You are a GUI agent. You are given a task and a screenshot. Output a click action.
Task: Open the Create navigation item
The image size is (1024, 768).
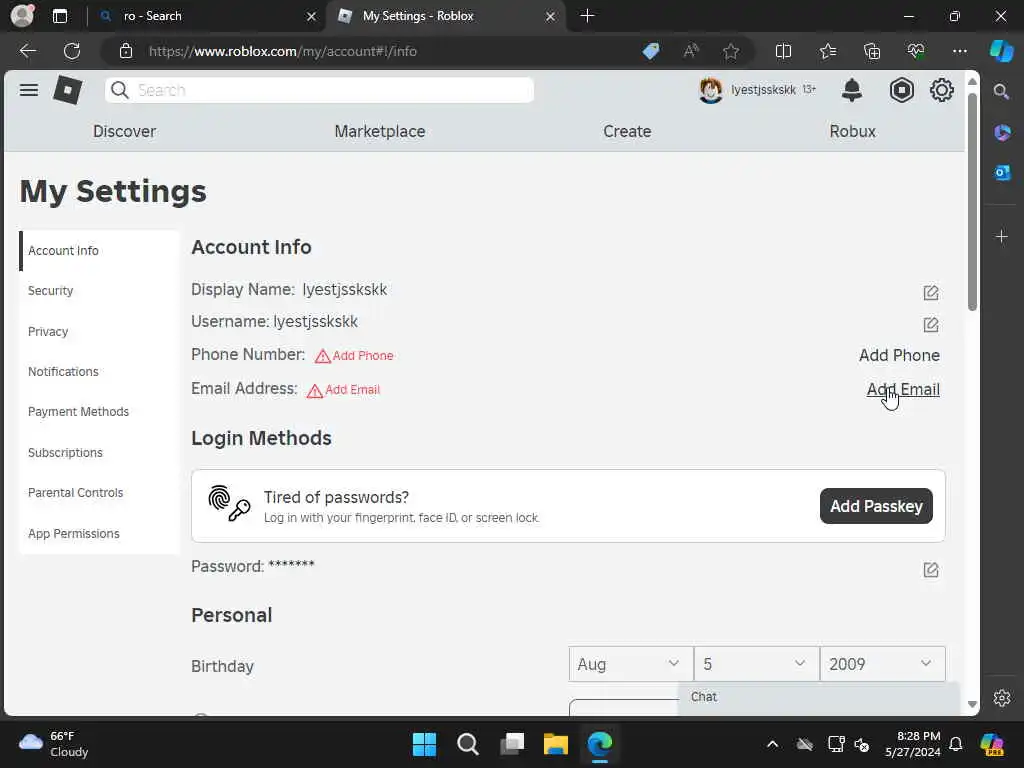click(x=627, y=131)
